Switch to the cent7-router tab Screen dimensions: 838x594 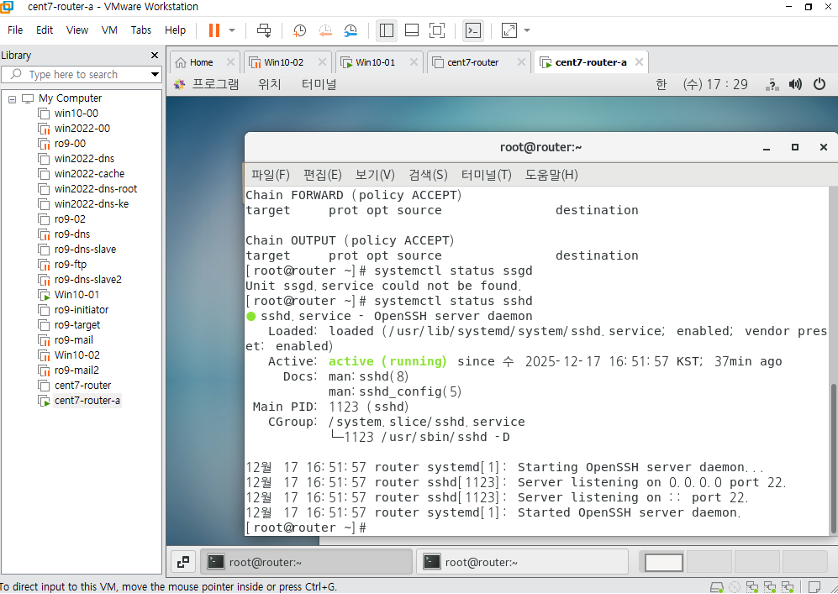click(x=471, y=63)
